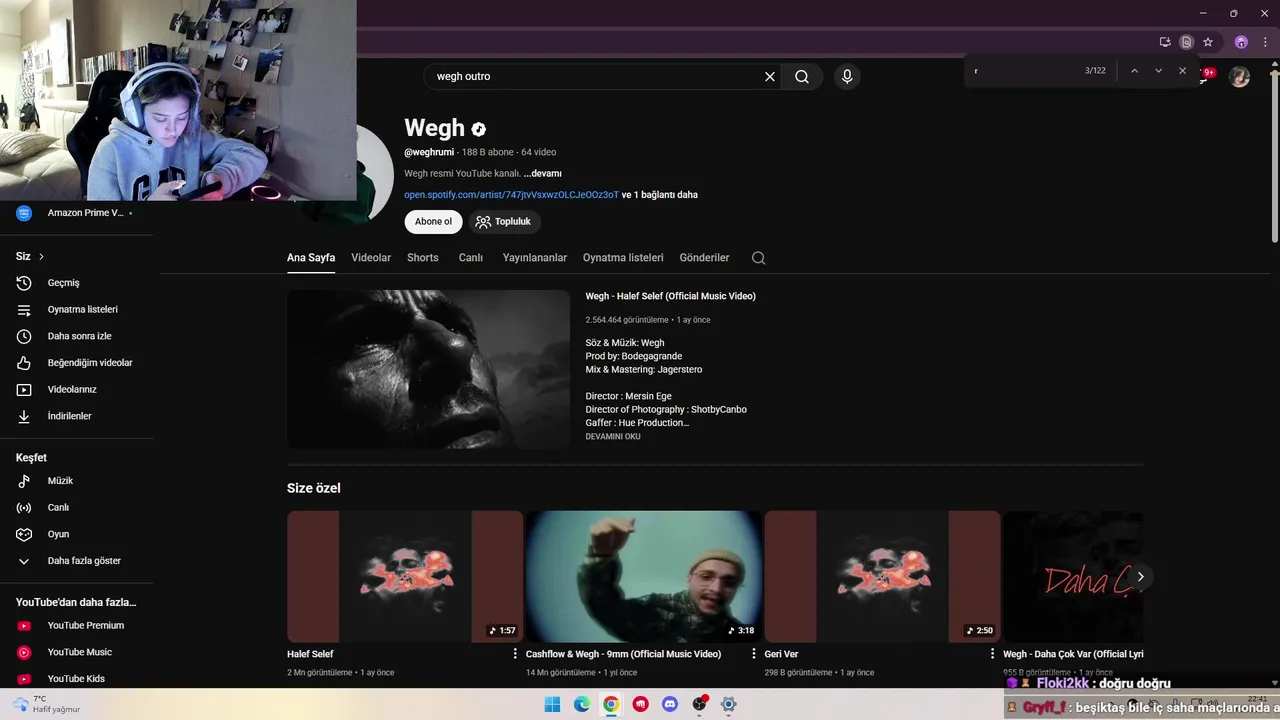1280x720 pixels.
Task: Select the 'Ana Sayfa' tab
Action: [x=311, y=258]
